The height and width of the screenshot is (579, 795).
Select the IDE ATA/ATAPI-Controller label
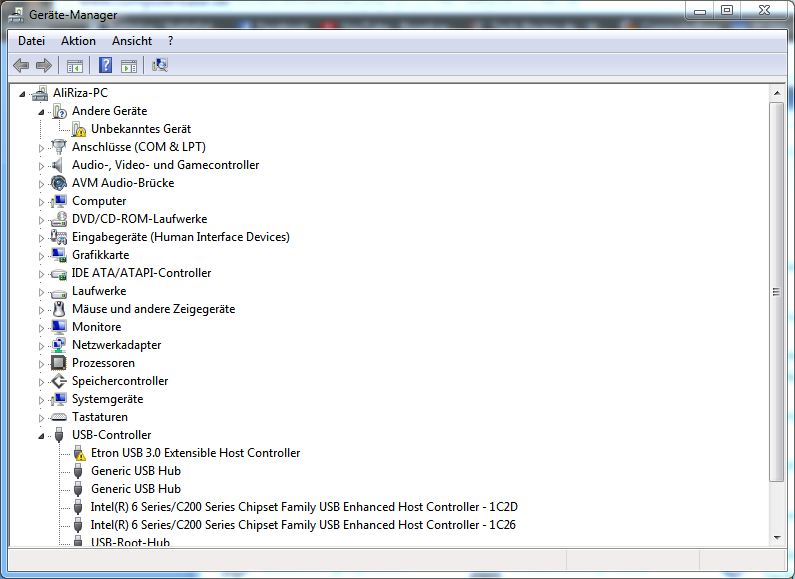(141, 273)
